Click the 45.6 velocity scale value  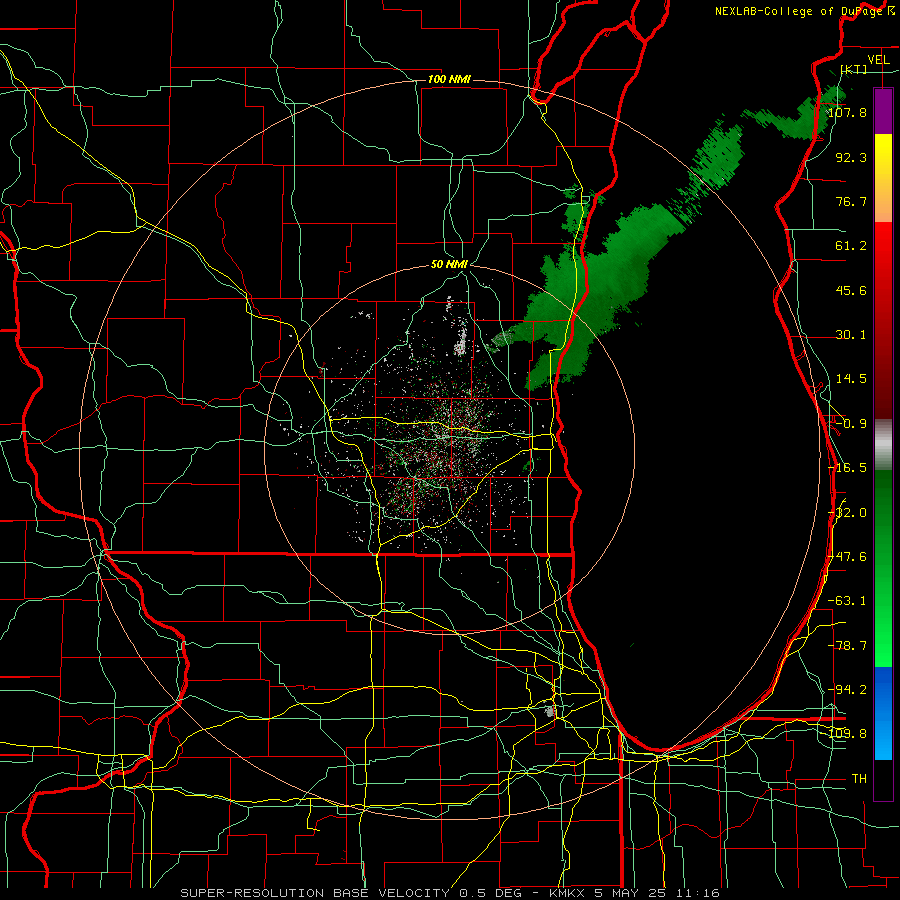[x=851, y=290]
